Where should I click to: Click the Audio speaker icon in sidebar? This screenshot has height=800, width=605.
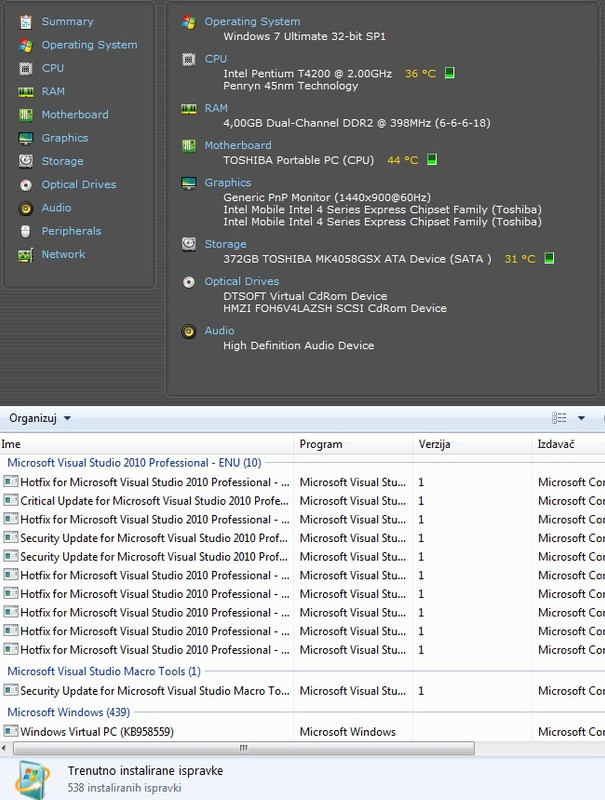point(26,208)
